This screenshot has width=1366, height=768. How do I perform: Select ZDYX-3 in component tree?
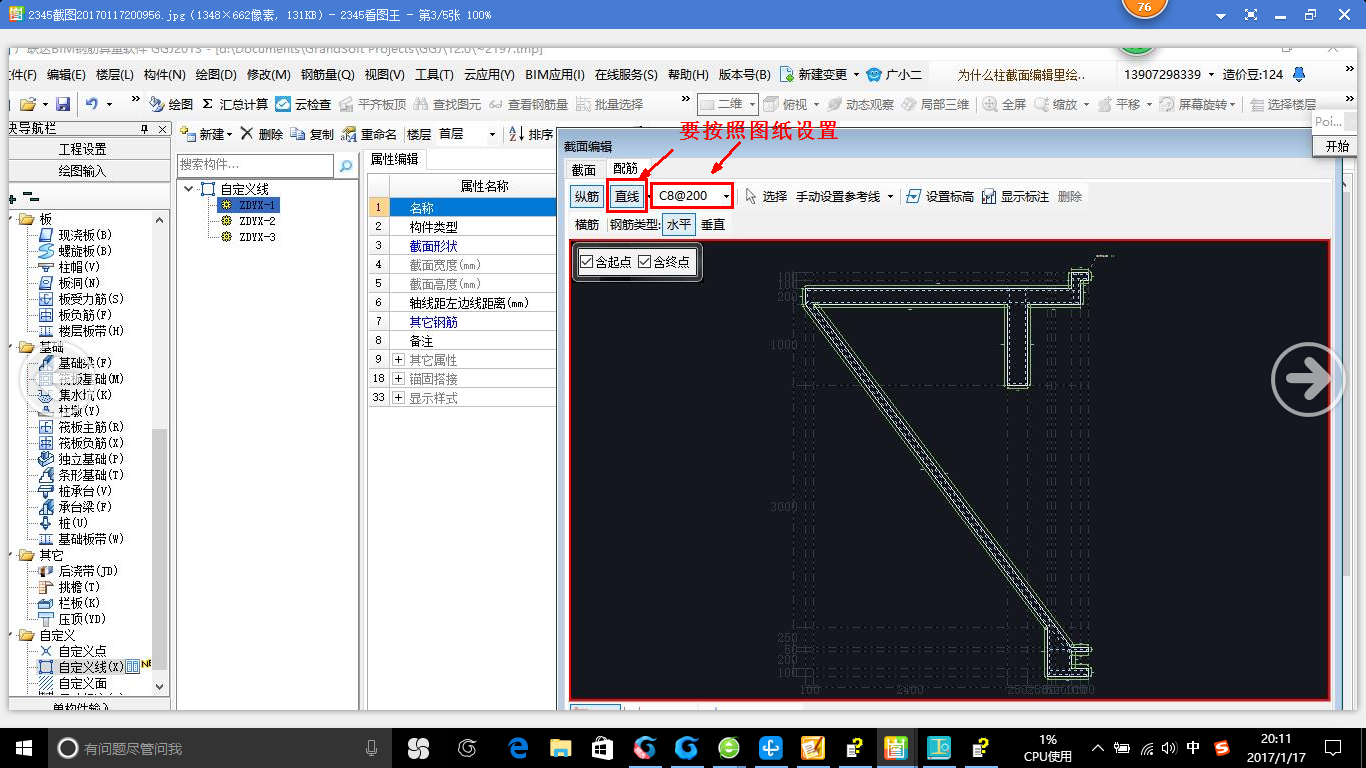(x=257, y=237)
